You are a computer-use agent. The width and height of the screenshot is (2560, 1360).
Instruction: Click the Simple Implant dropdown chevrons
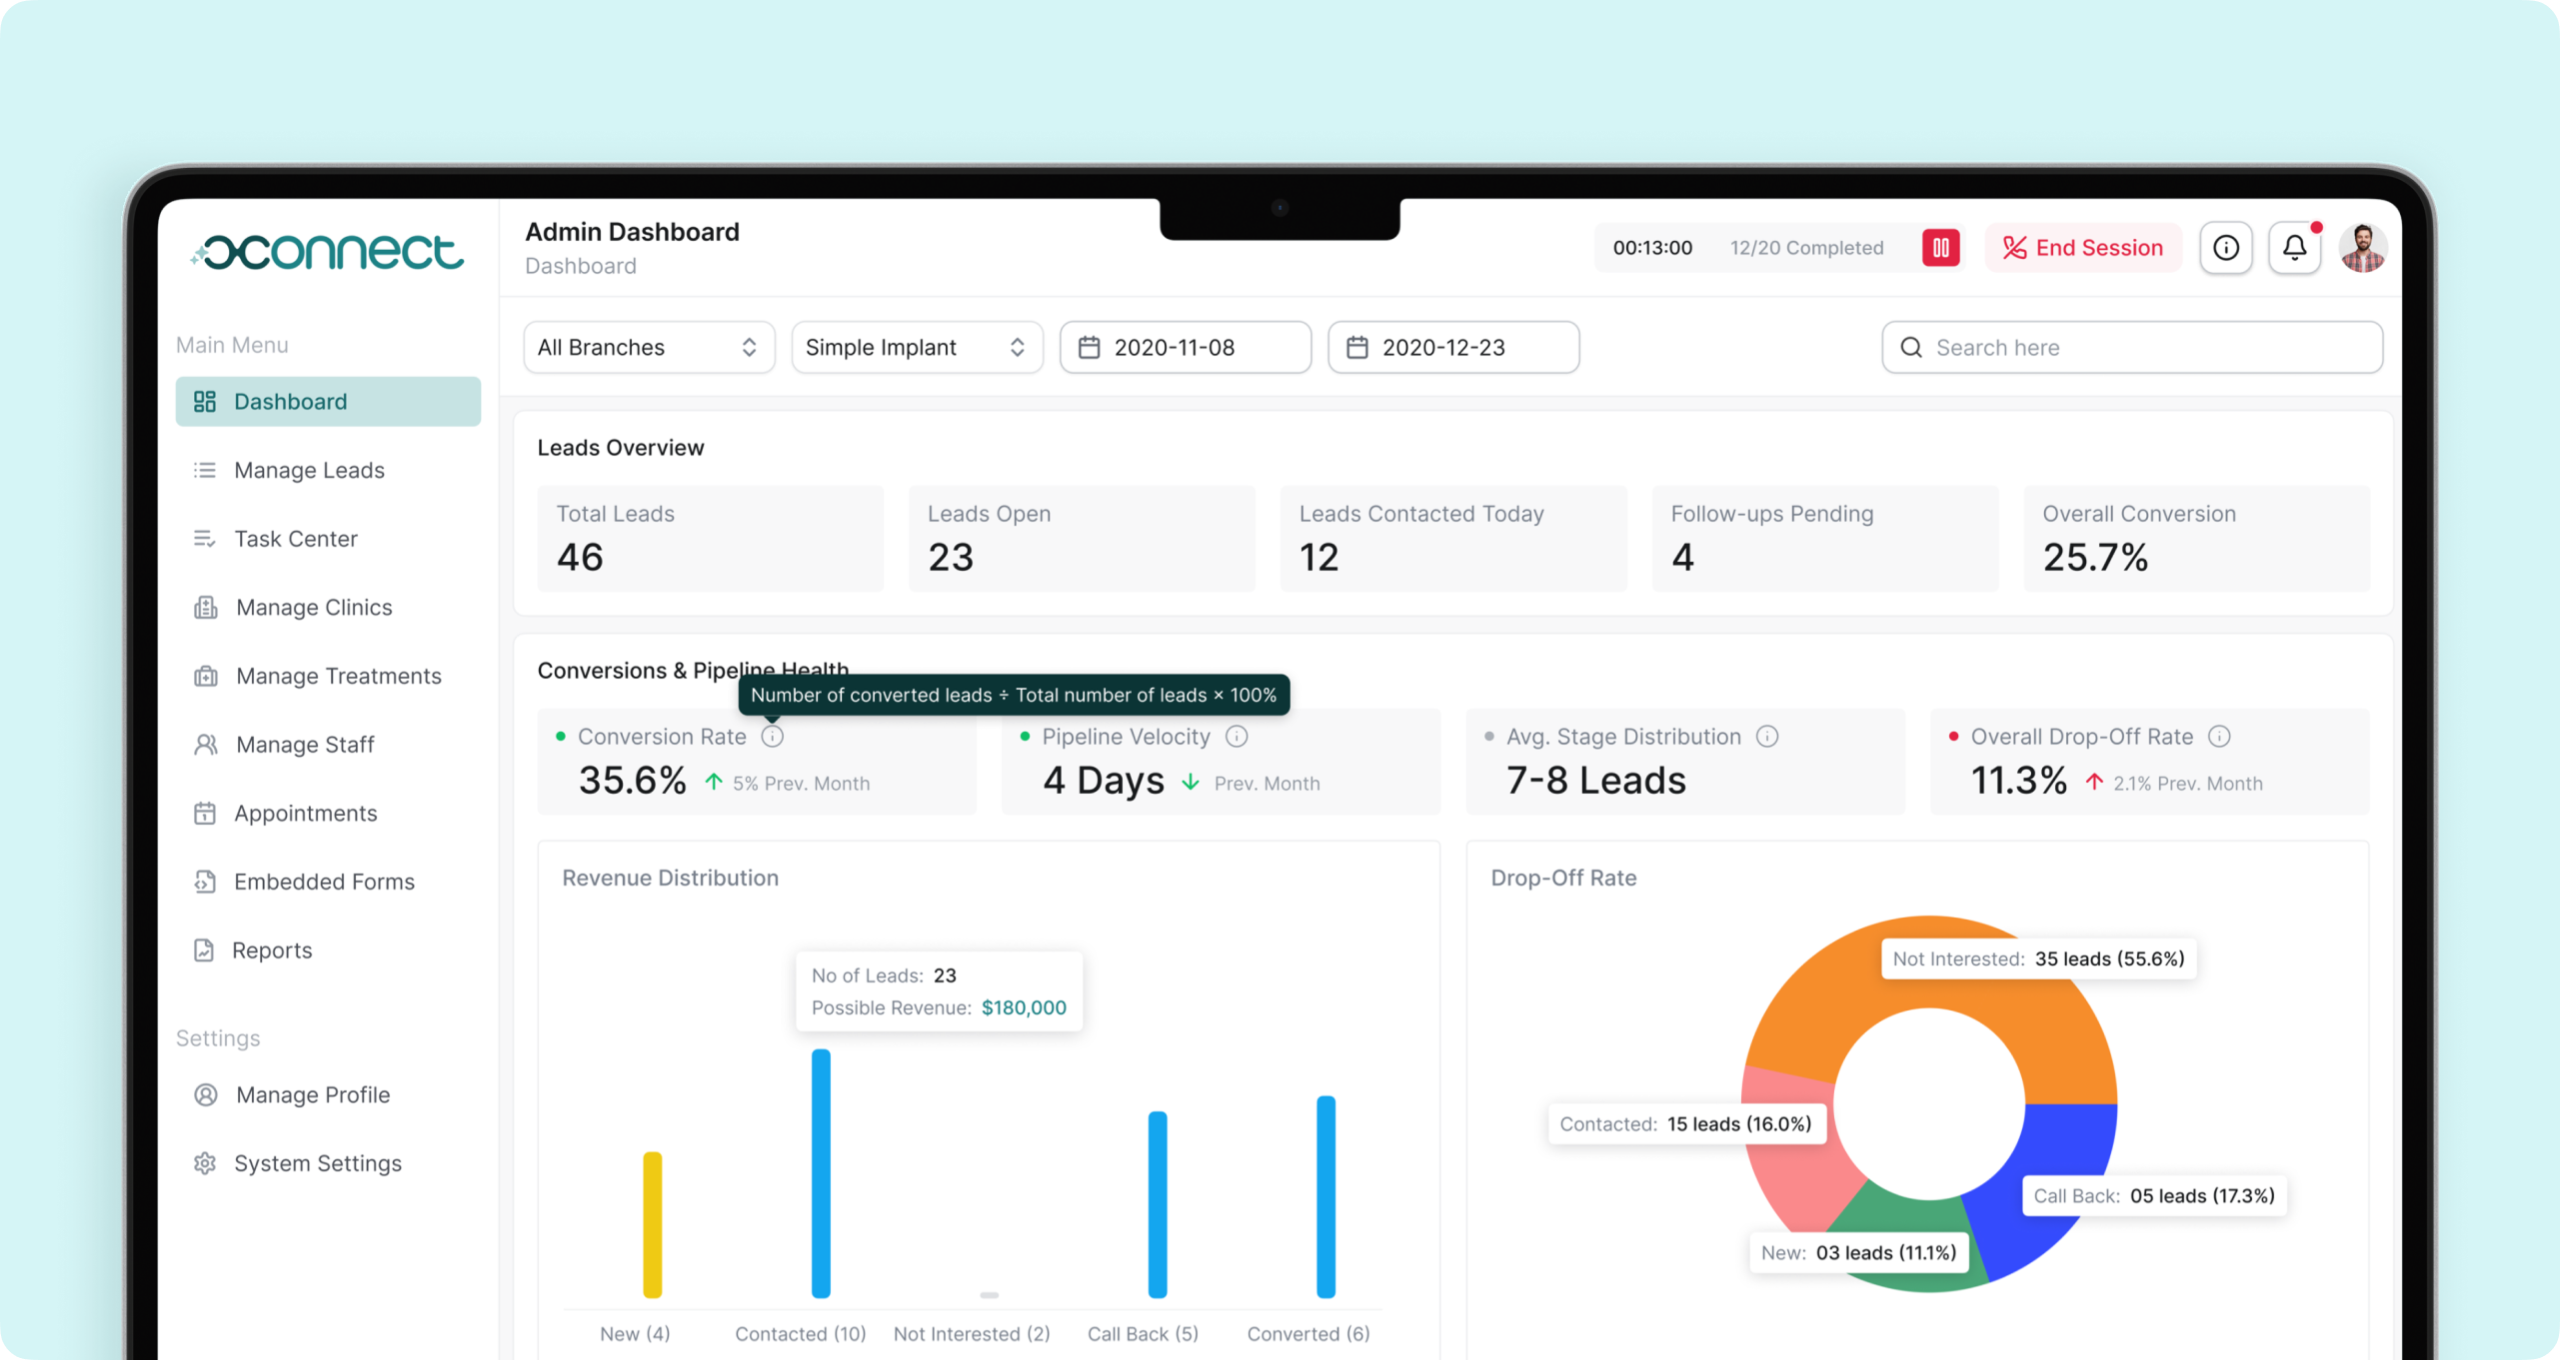1017,347
